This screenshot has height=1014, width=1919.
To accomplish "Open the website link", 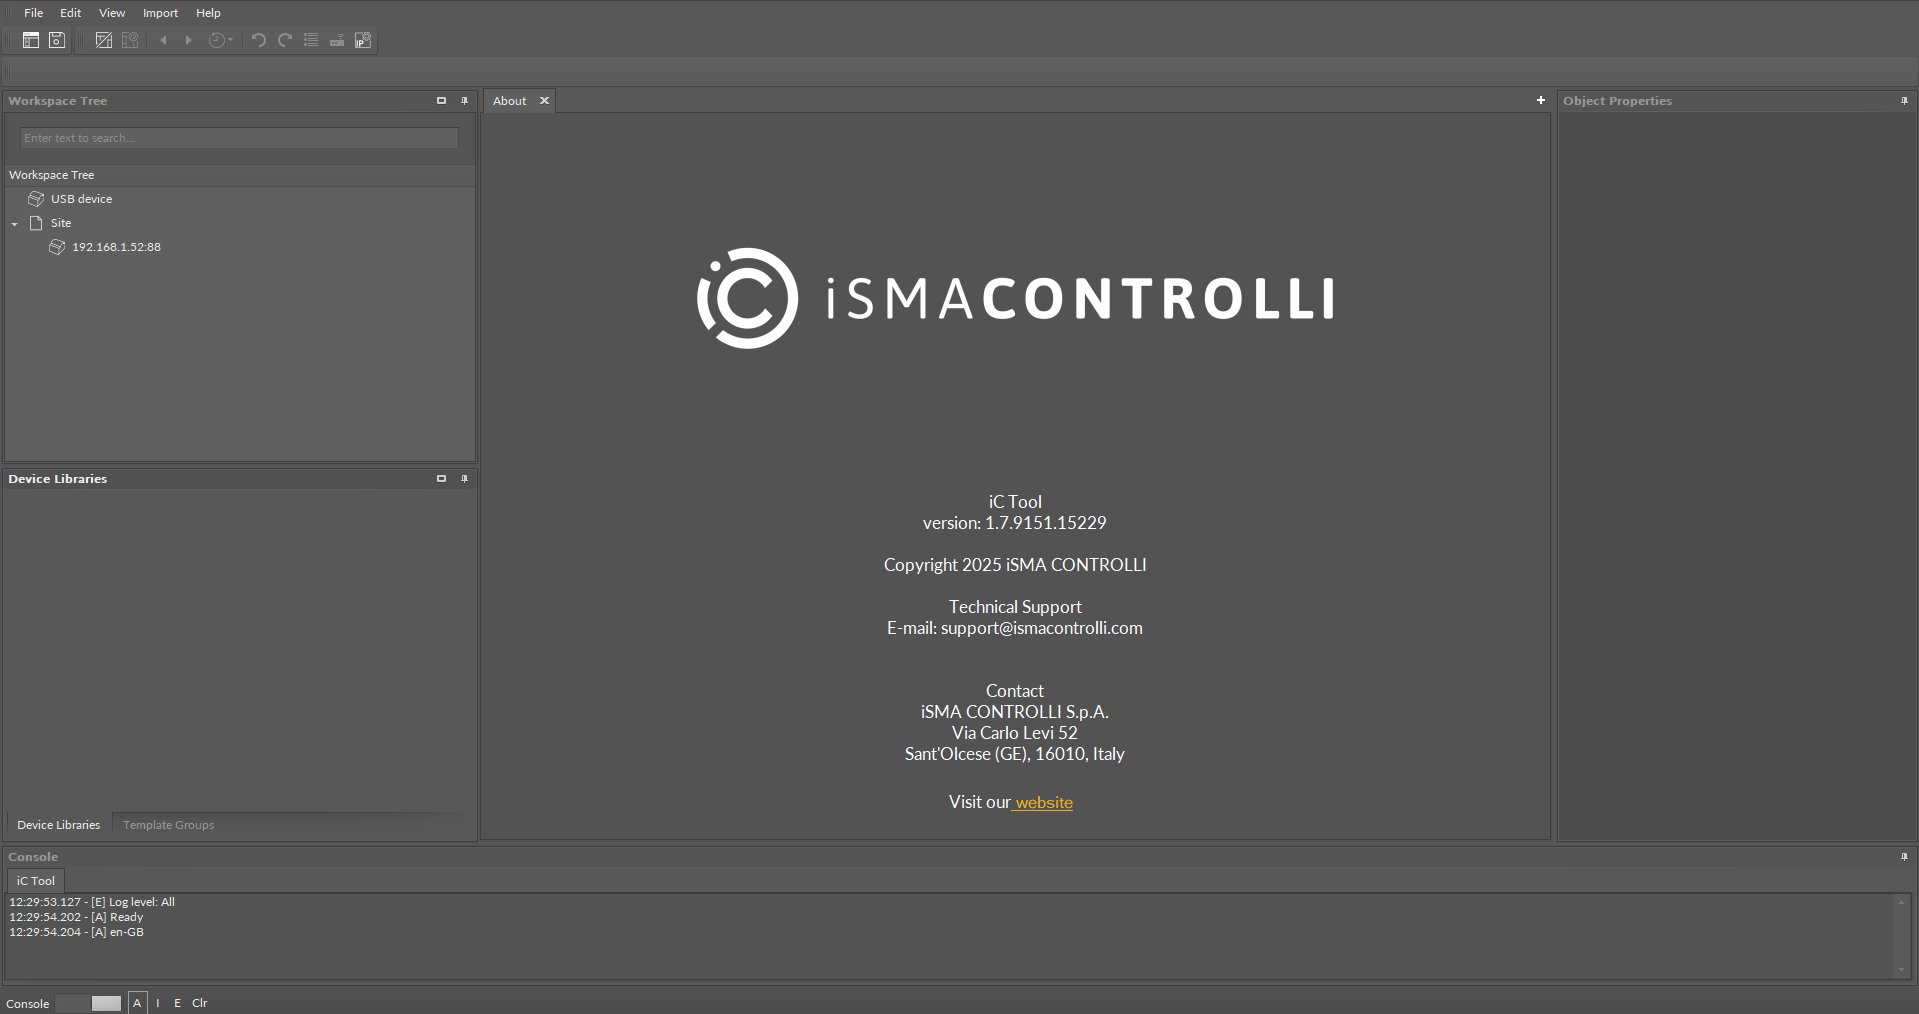I will point(1043,802).
